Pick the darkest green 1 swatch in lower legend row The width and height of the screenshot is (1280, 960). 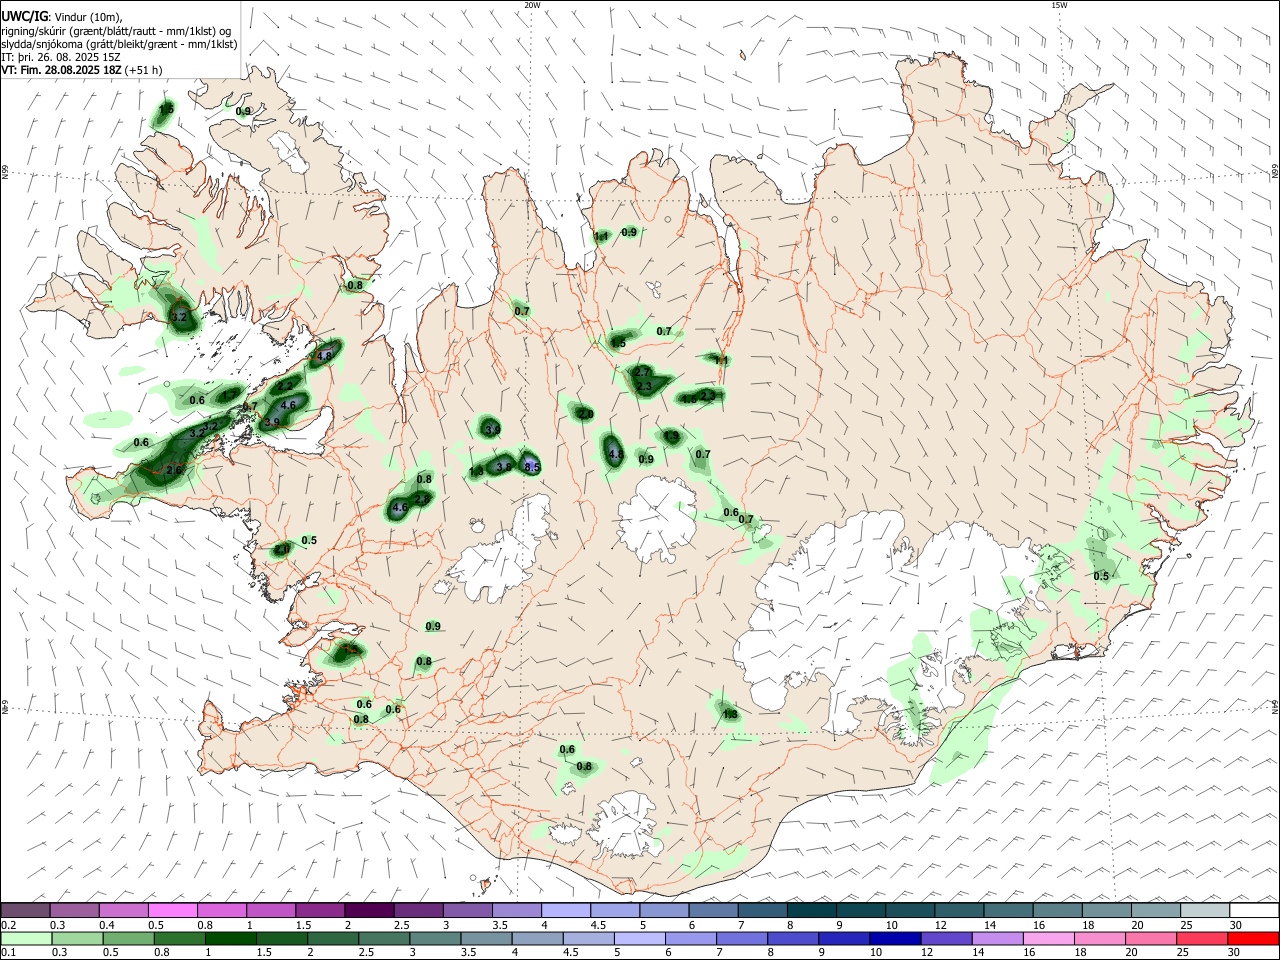click(x=231, y=938)
